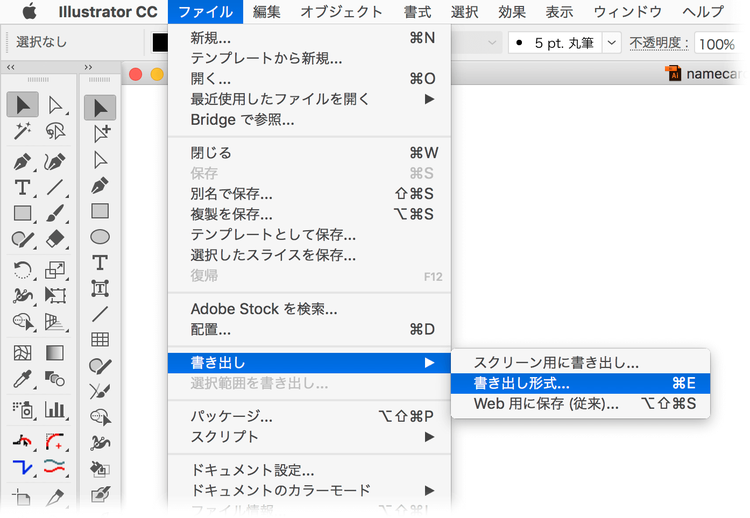
Task: Collapse the two-column toolbar with << arrows
Action: [11, 67]
